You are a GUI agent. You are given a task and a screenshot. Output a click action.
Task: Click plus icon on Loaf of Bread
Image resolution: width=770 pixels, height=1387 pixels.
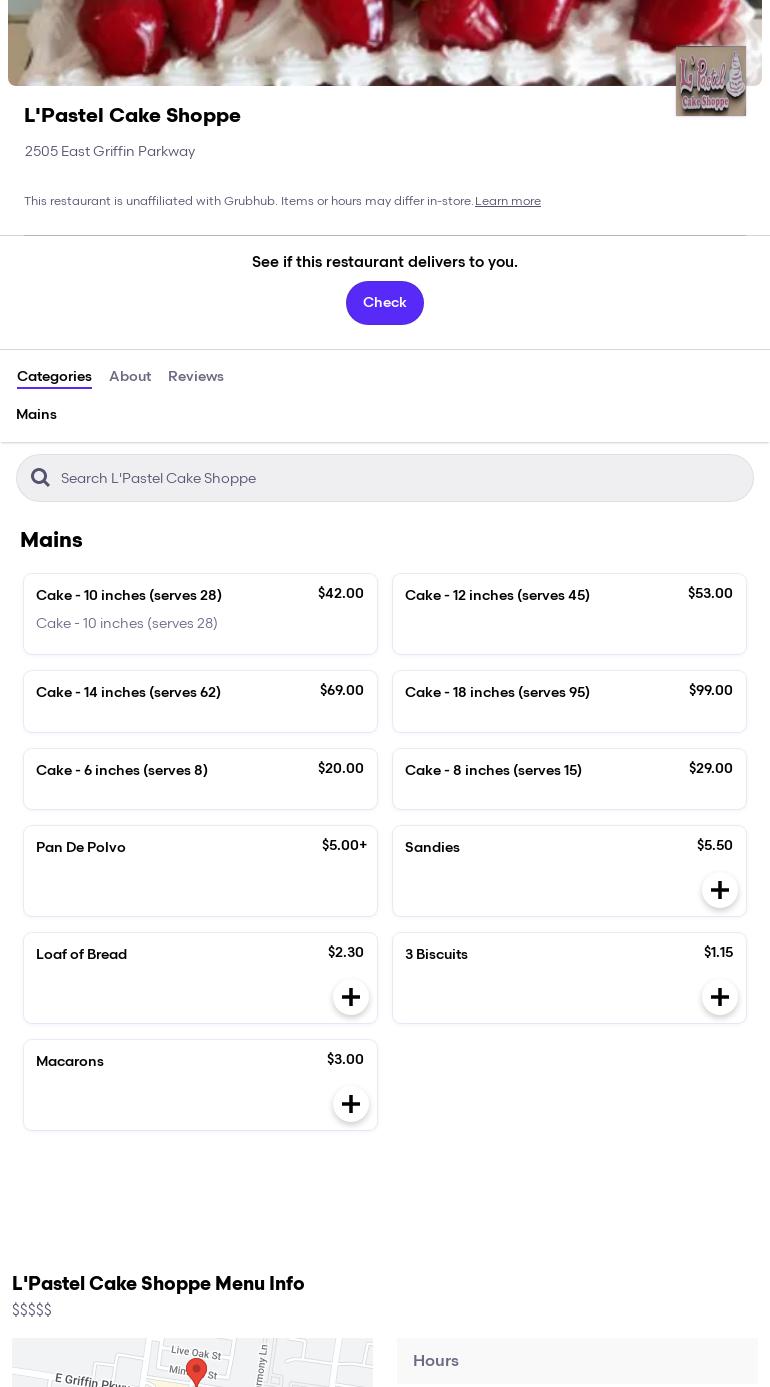click(351, 997)
